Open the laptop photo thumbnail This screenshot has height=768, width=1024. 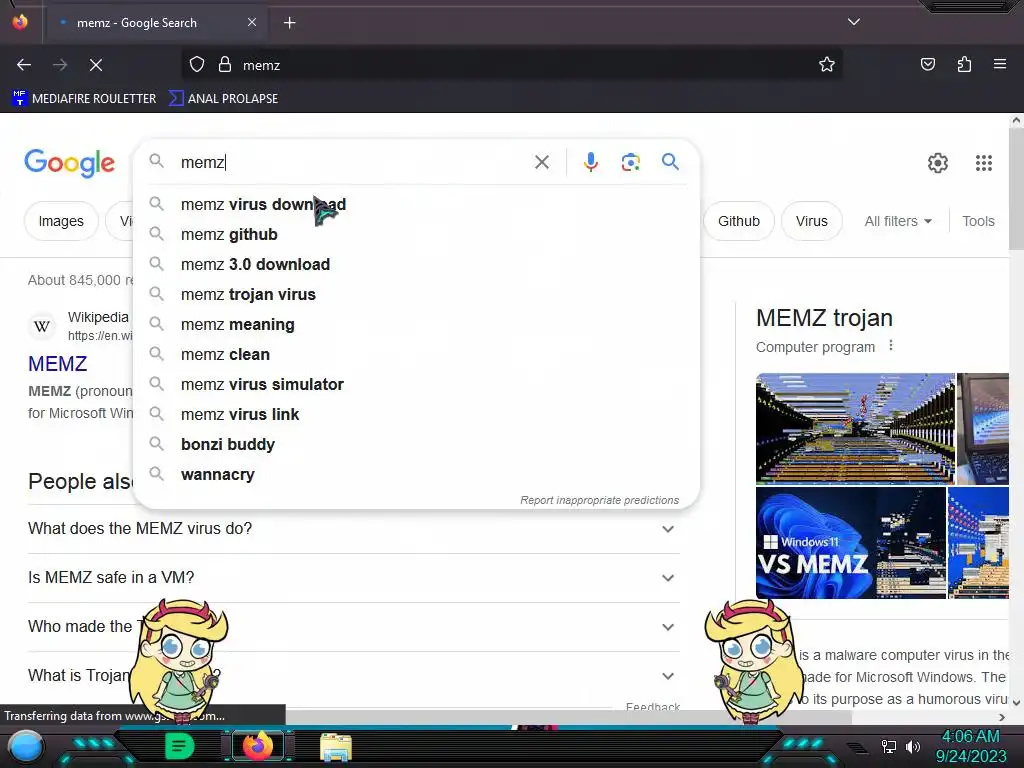(983, 428)
